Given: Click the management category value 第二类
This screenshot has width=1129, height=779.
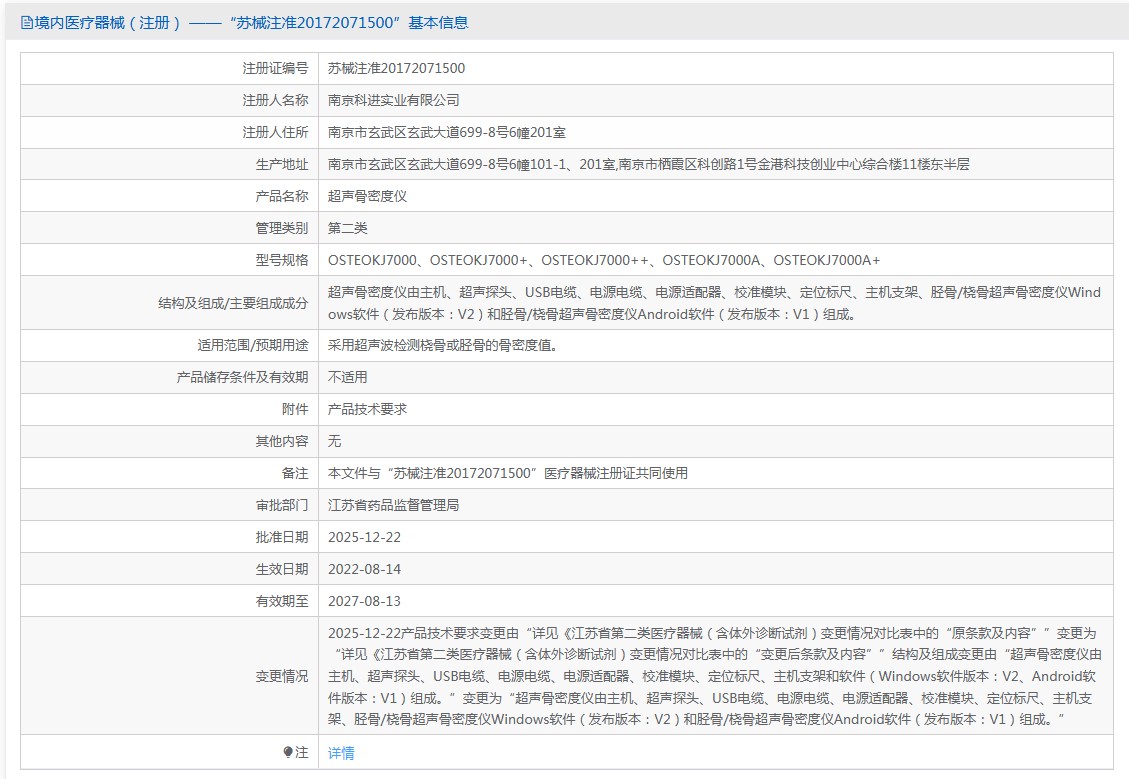Looking at the screenshot, I should click(x=347, y=229).
